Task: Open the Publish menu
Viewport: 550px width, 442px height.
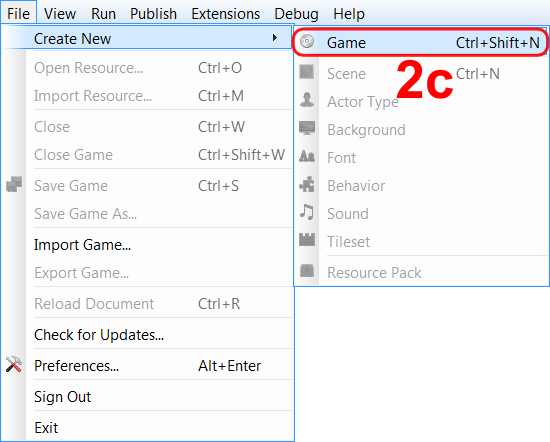Action: tap(153, 14)
